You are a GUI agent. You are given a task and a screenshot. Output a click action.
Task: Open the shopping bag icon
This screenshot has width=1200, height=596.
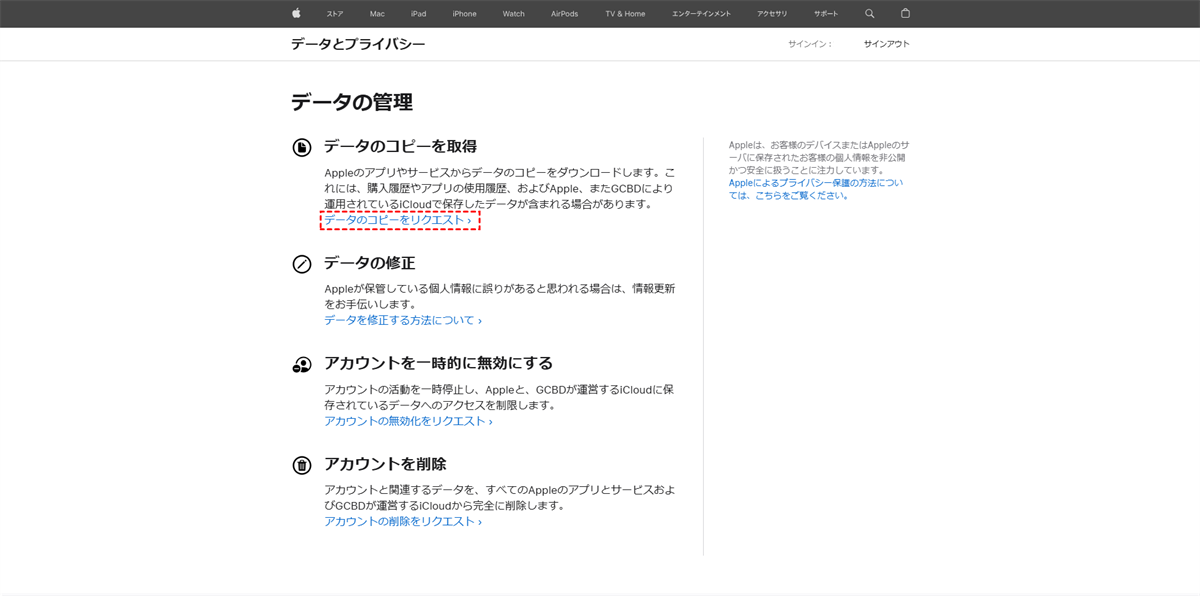tap(905, 14)
